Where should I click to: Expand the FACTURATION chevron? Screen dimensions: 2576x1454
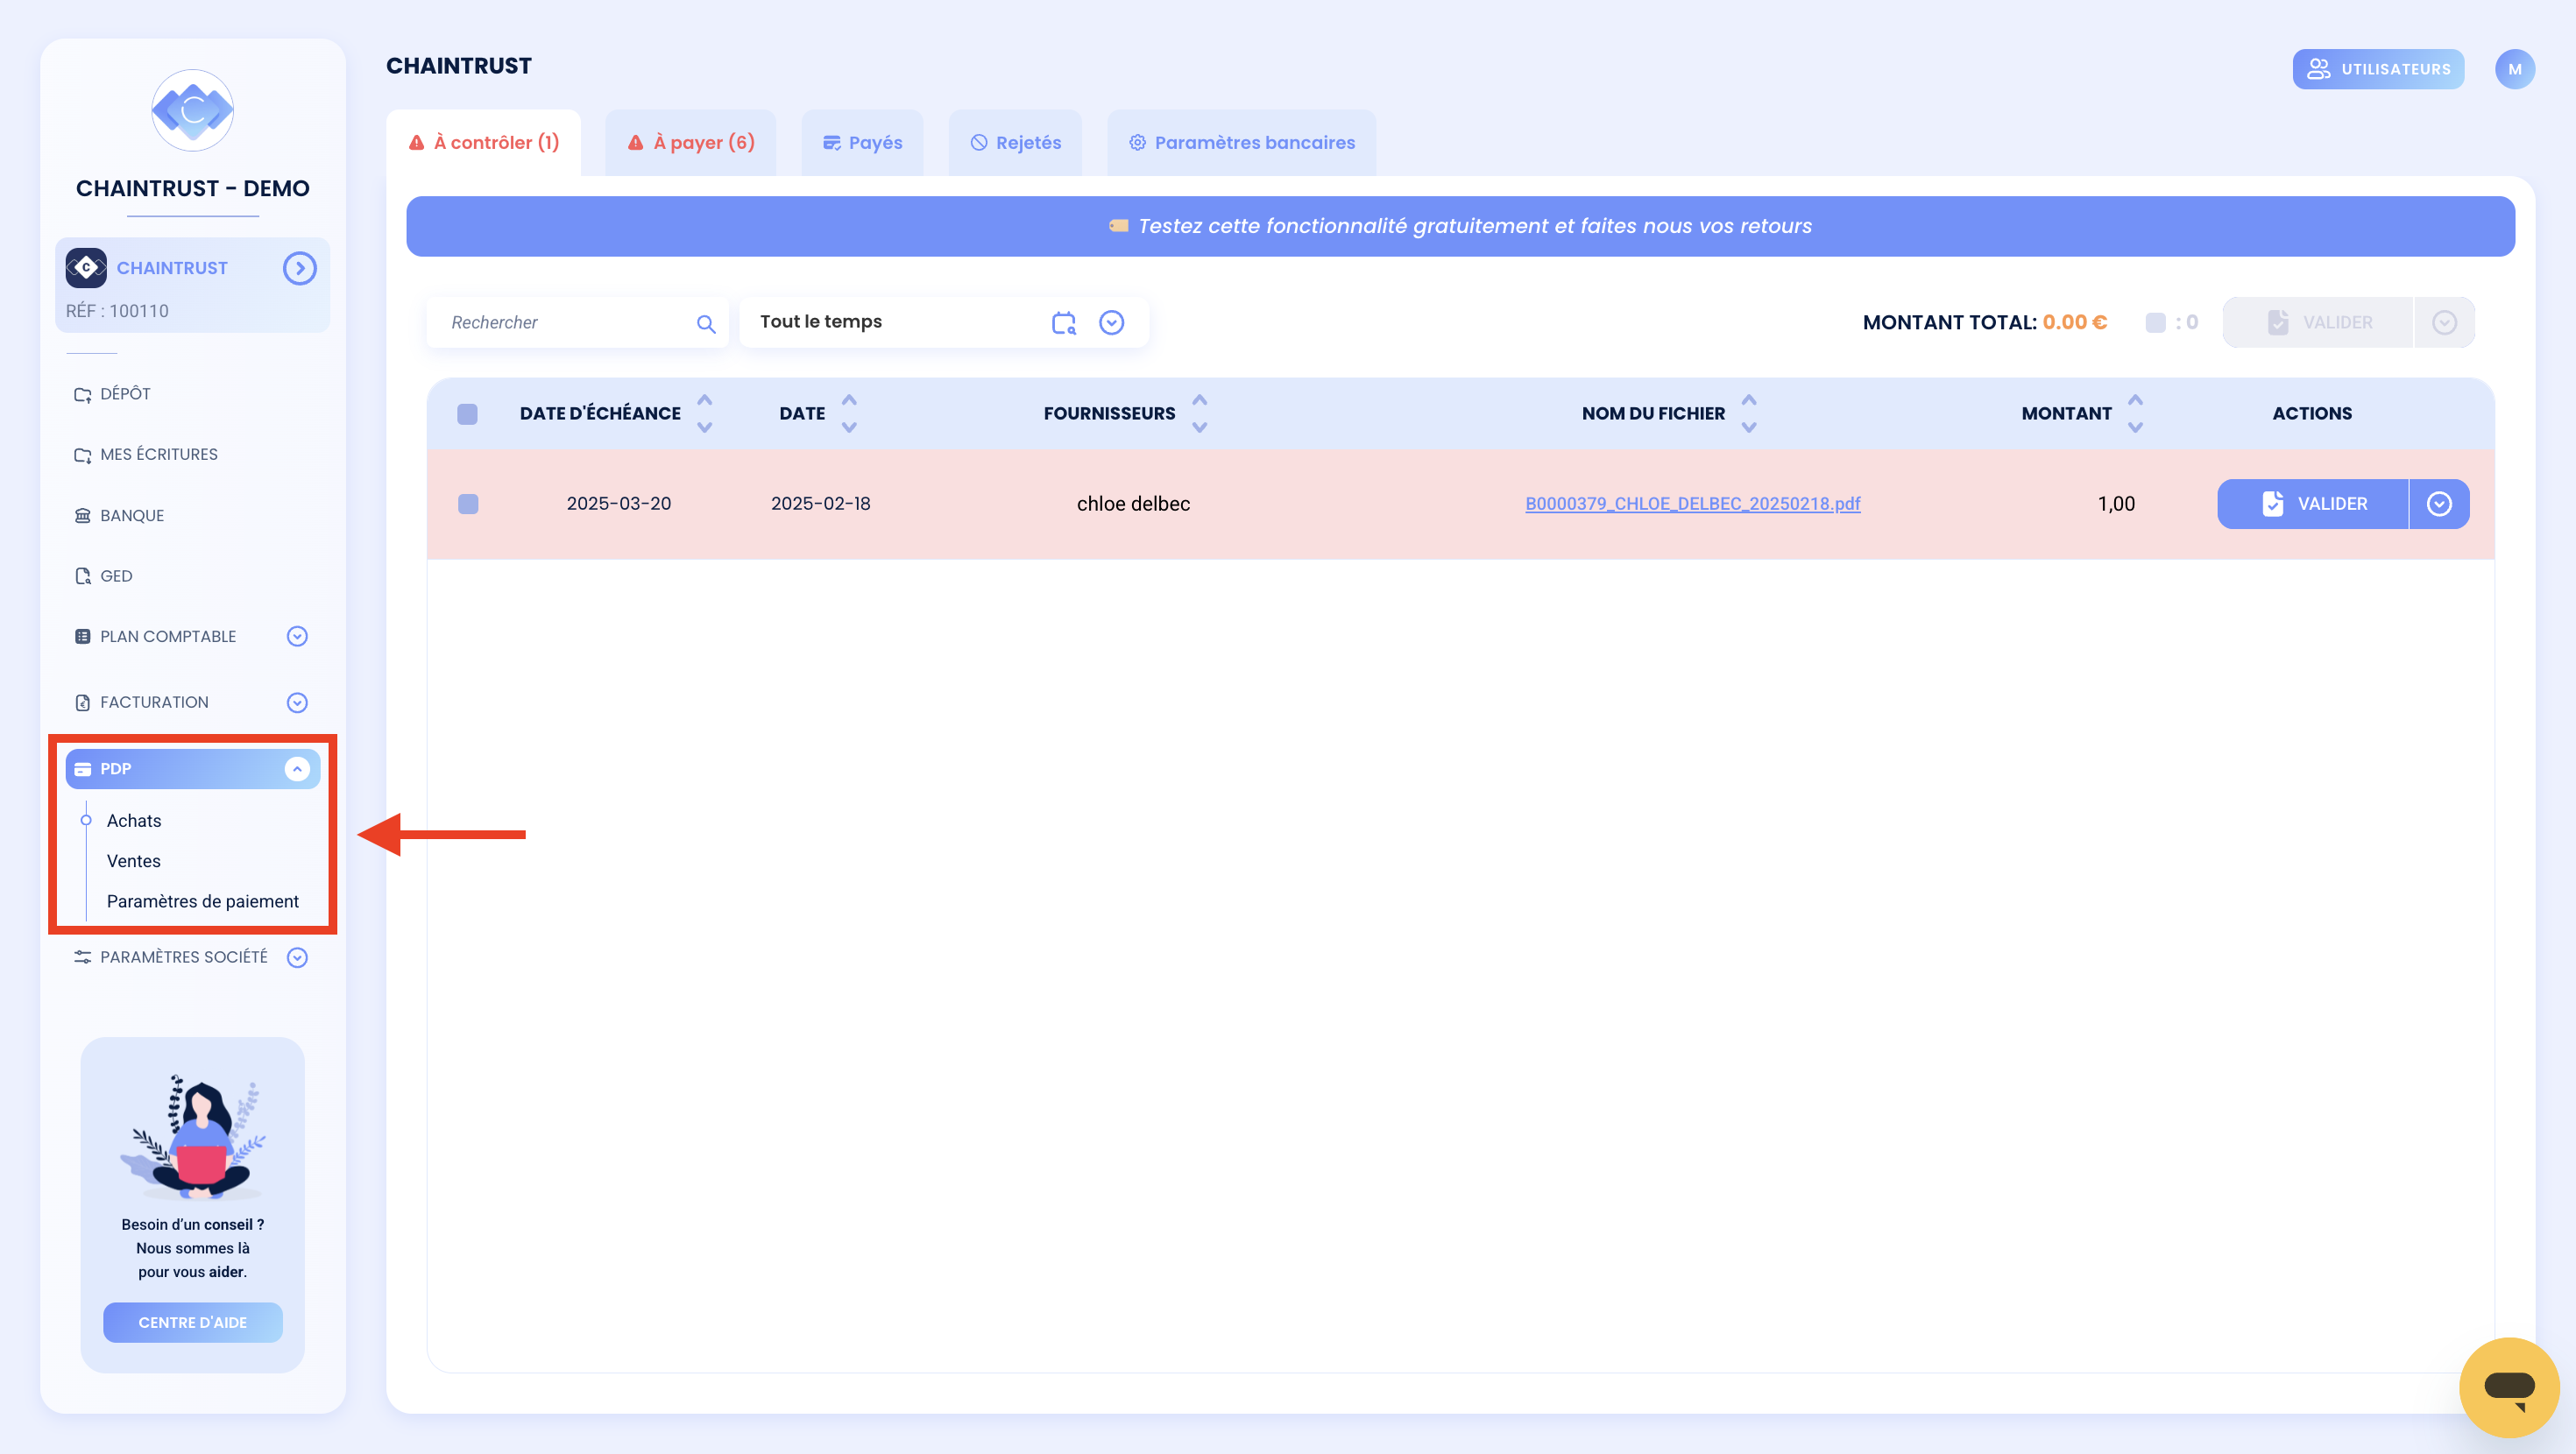pos(297,702)
